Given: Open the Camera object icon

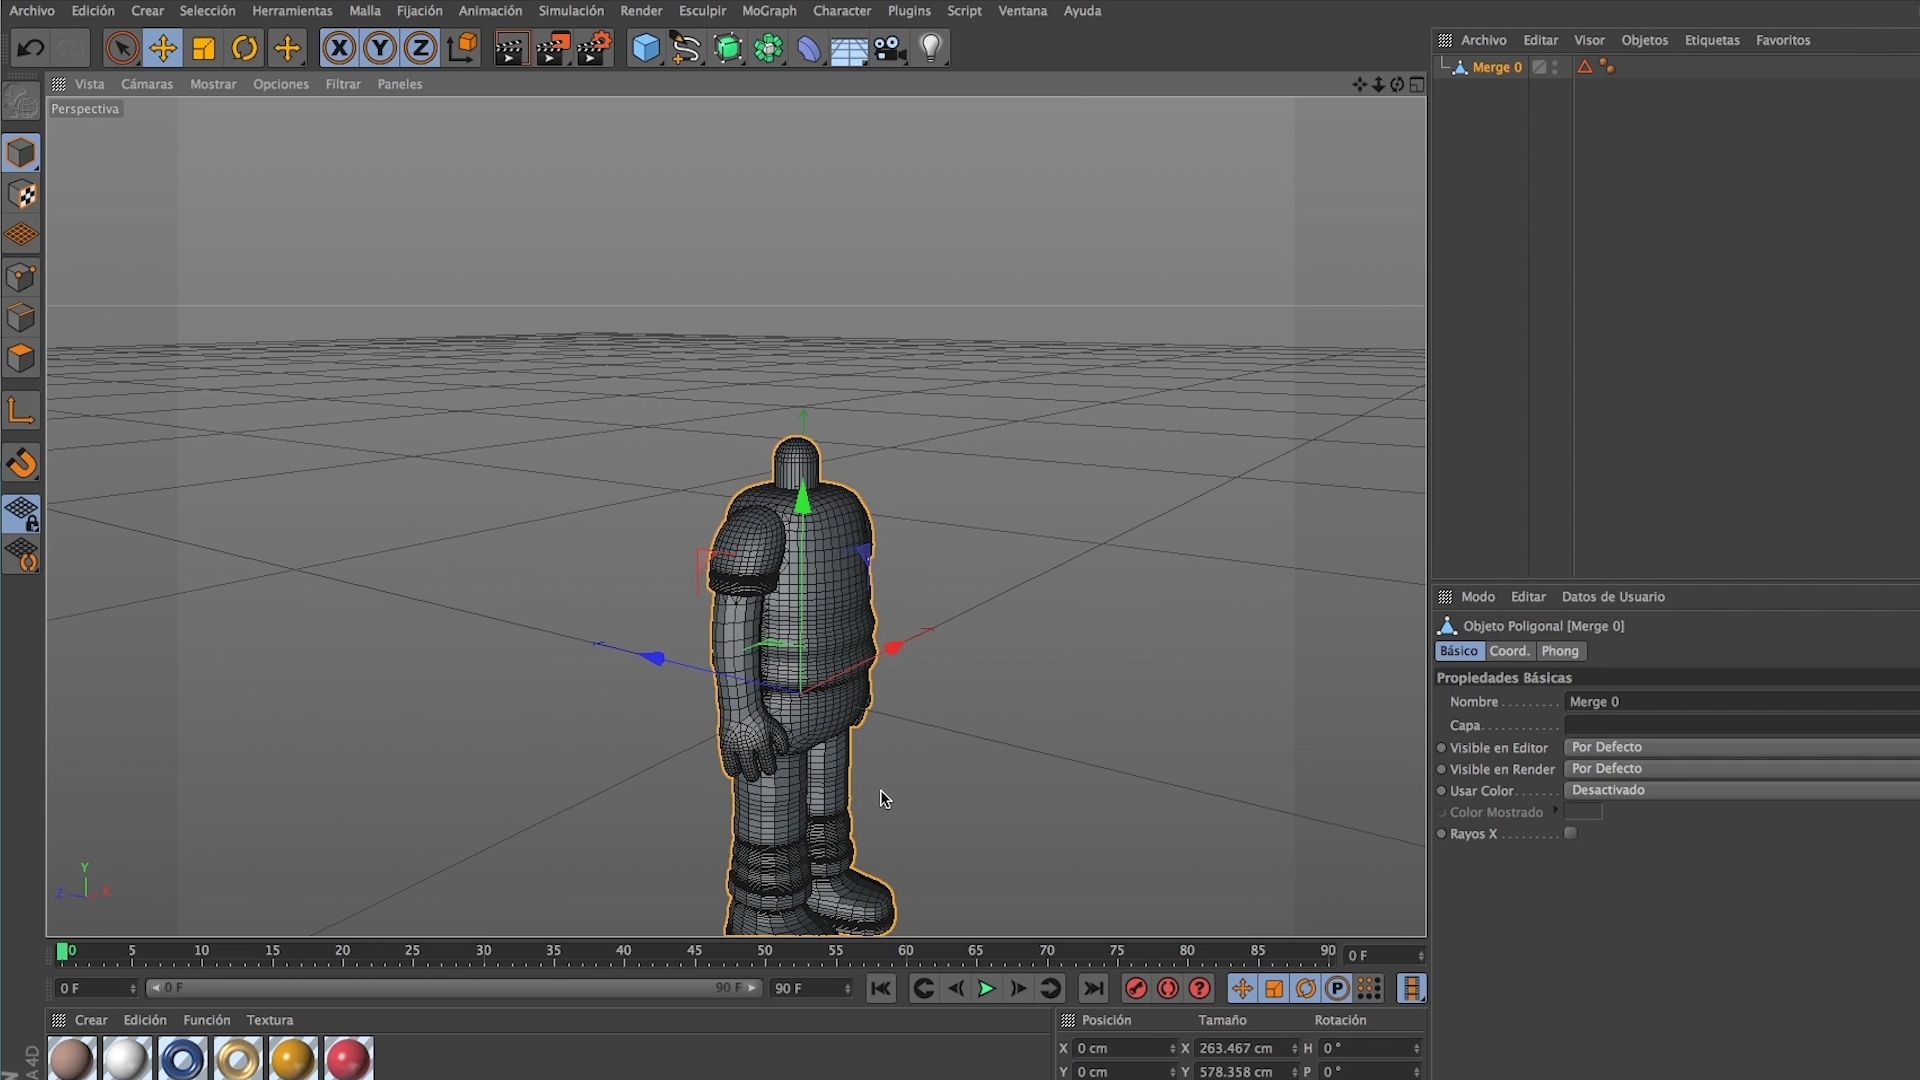Looking at the screenshot, I should tap(889, 48).
